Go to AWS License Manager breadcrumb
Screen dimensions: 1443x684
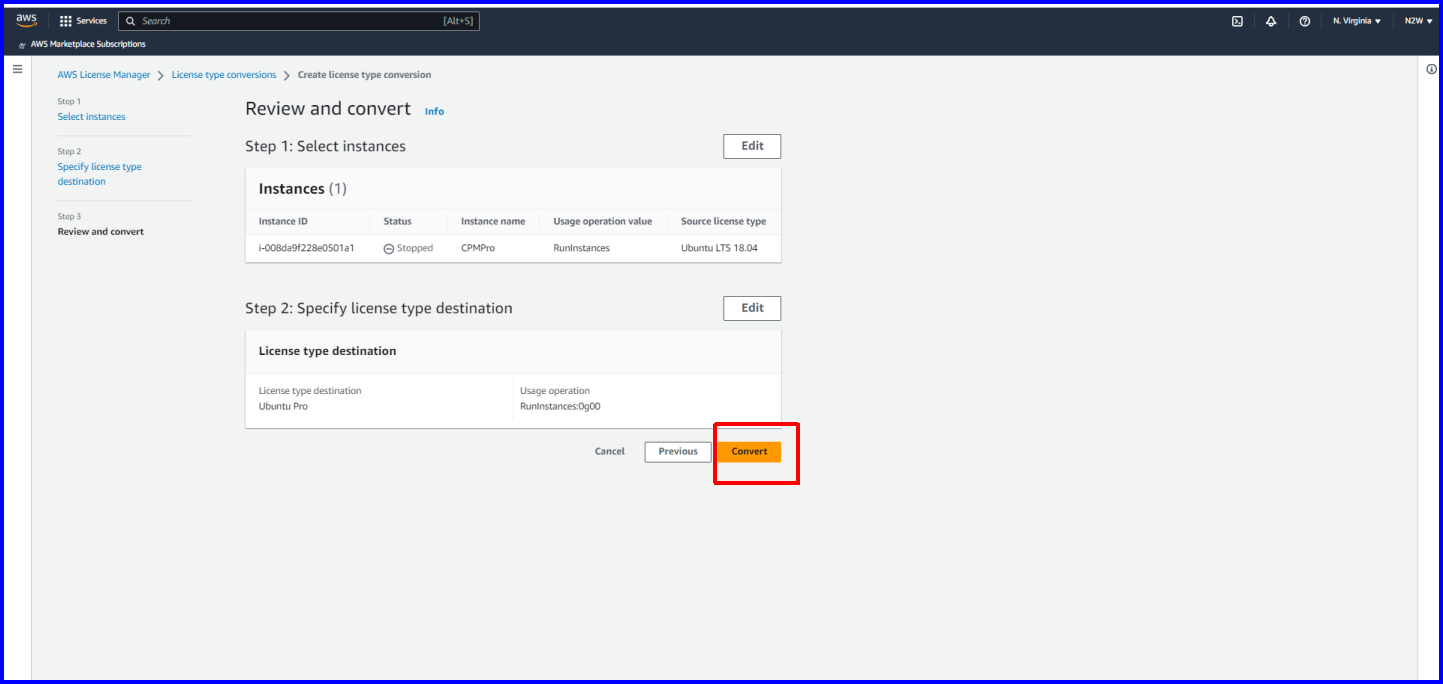(104, 75)
